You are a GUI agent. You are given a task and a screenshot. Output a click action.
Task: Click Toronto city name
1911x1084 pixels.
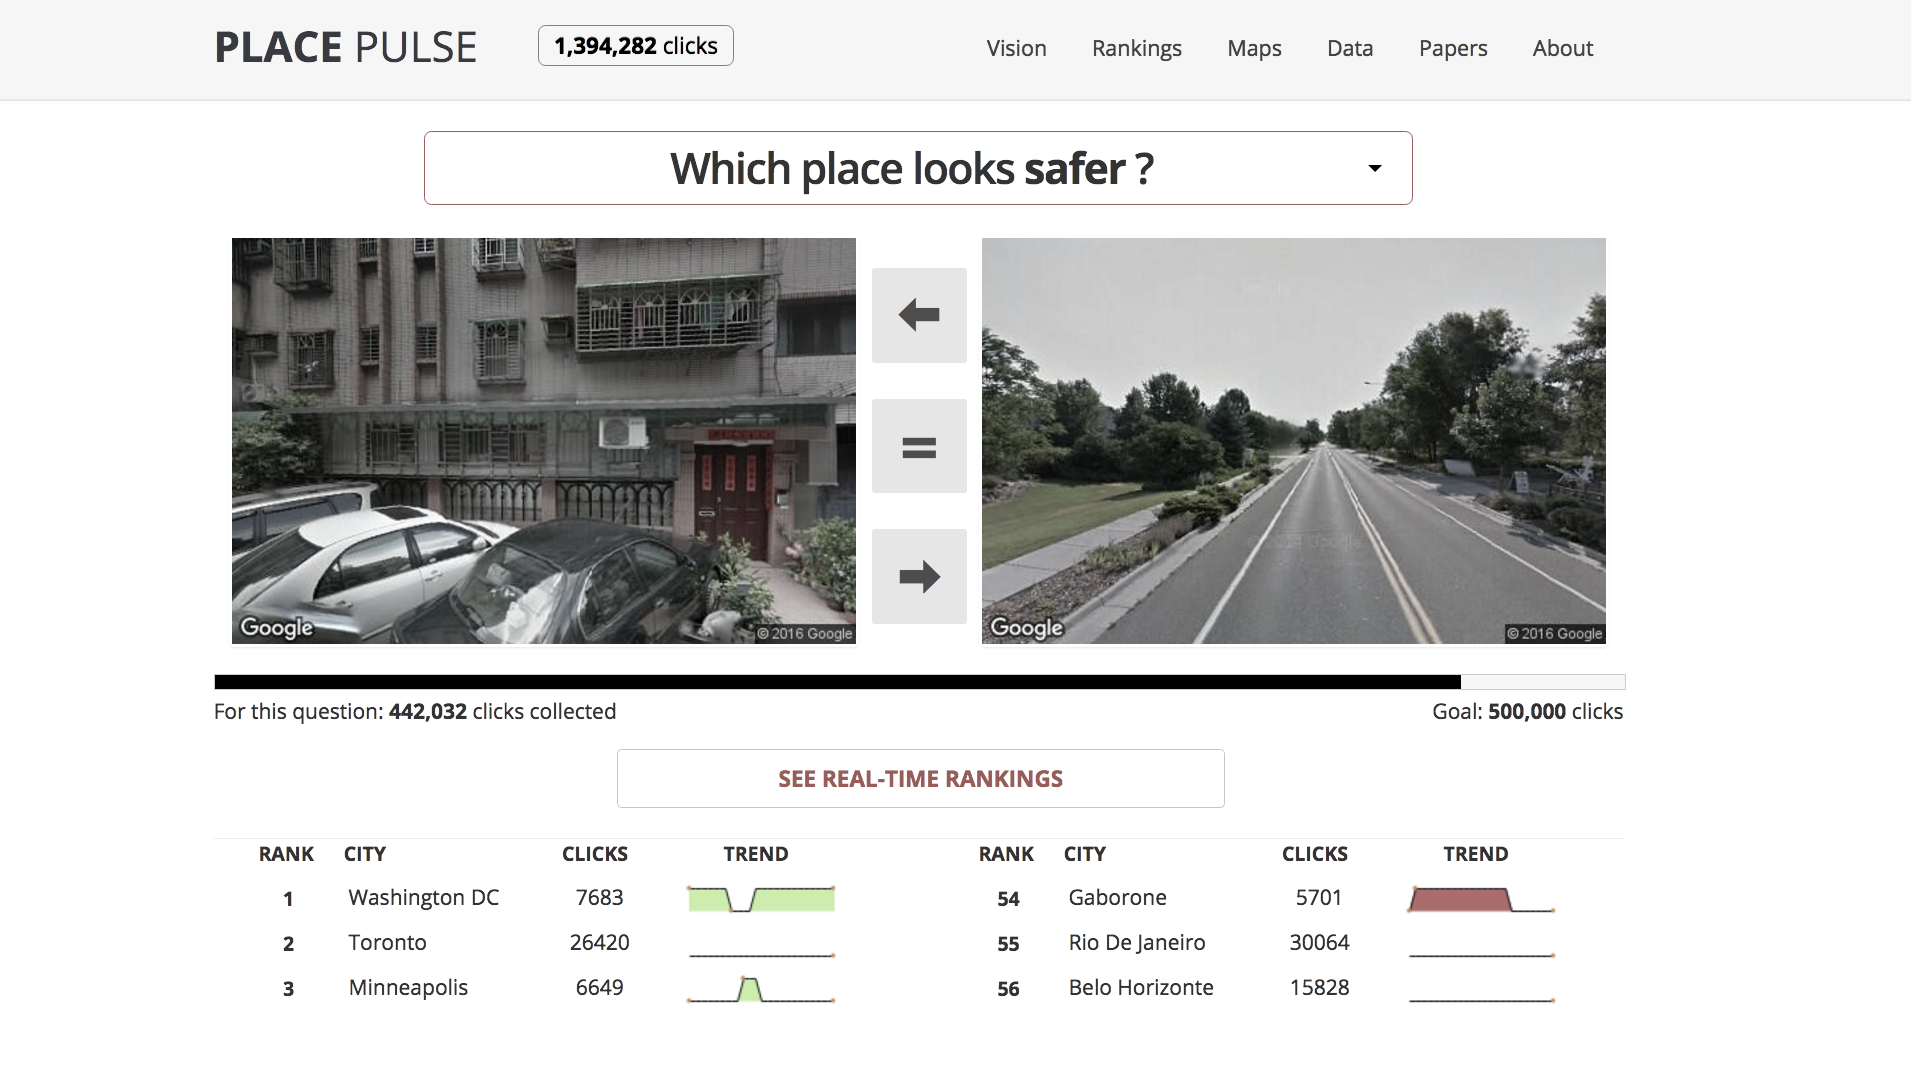pos(387,942)
